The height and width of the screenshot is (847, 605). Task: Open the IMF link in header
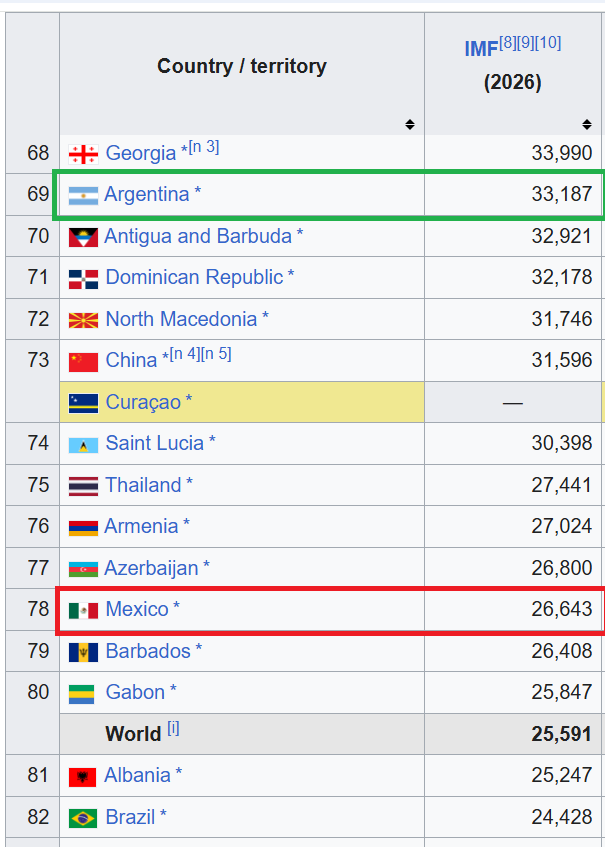point(481,49)
